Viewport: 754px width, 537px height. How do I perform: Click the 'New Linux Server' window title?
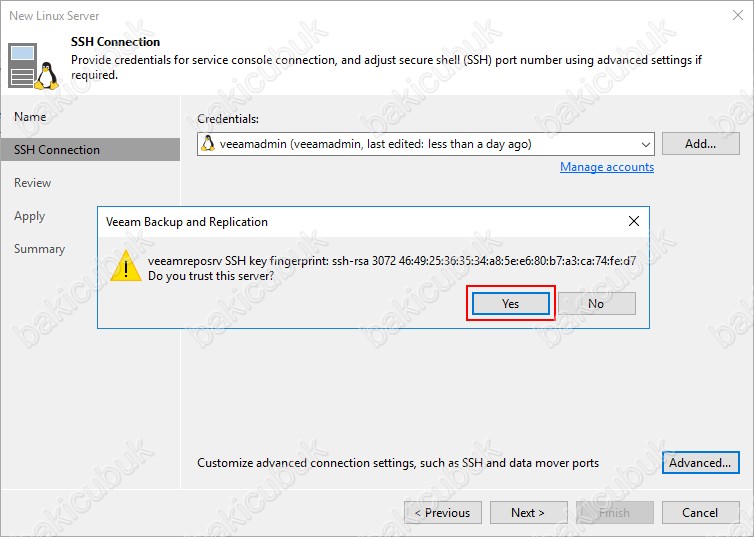pos(54,15)
